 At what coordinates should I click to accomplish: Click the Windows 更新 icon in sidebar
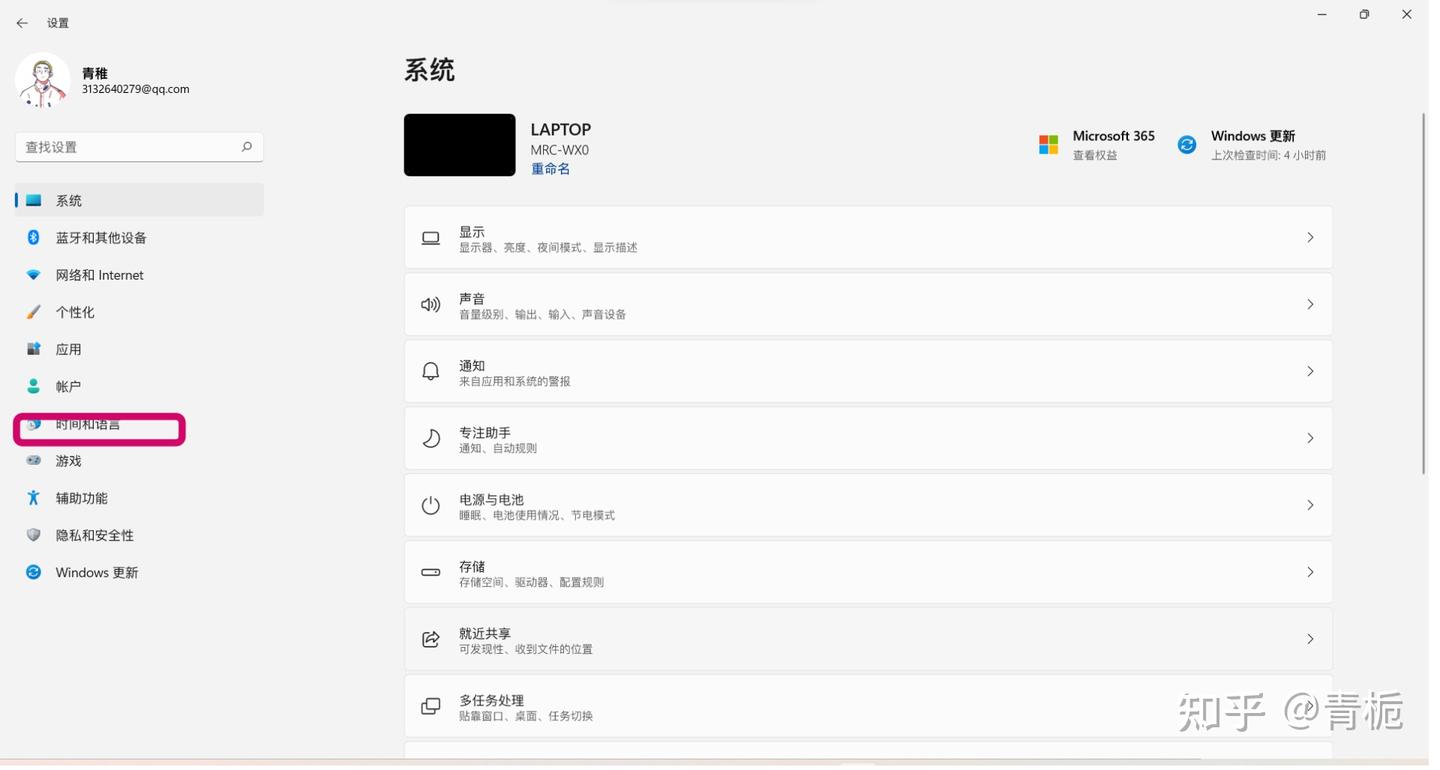33,571
